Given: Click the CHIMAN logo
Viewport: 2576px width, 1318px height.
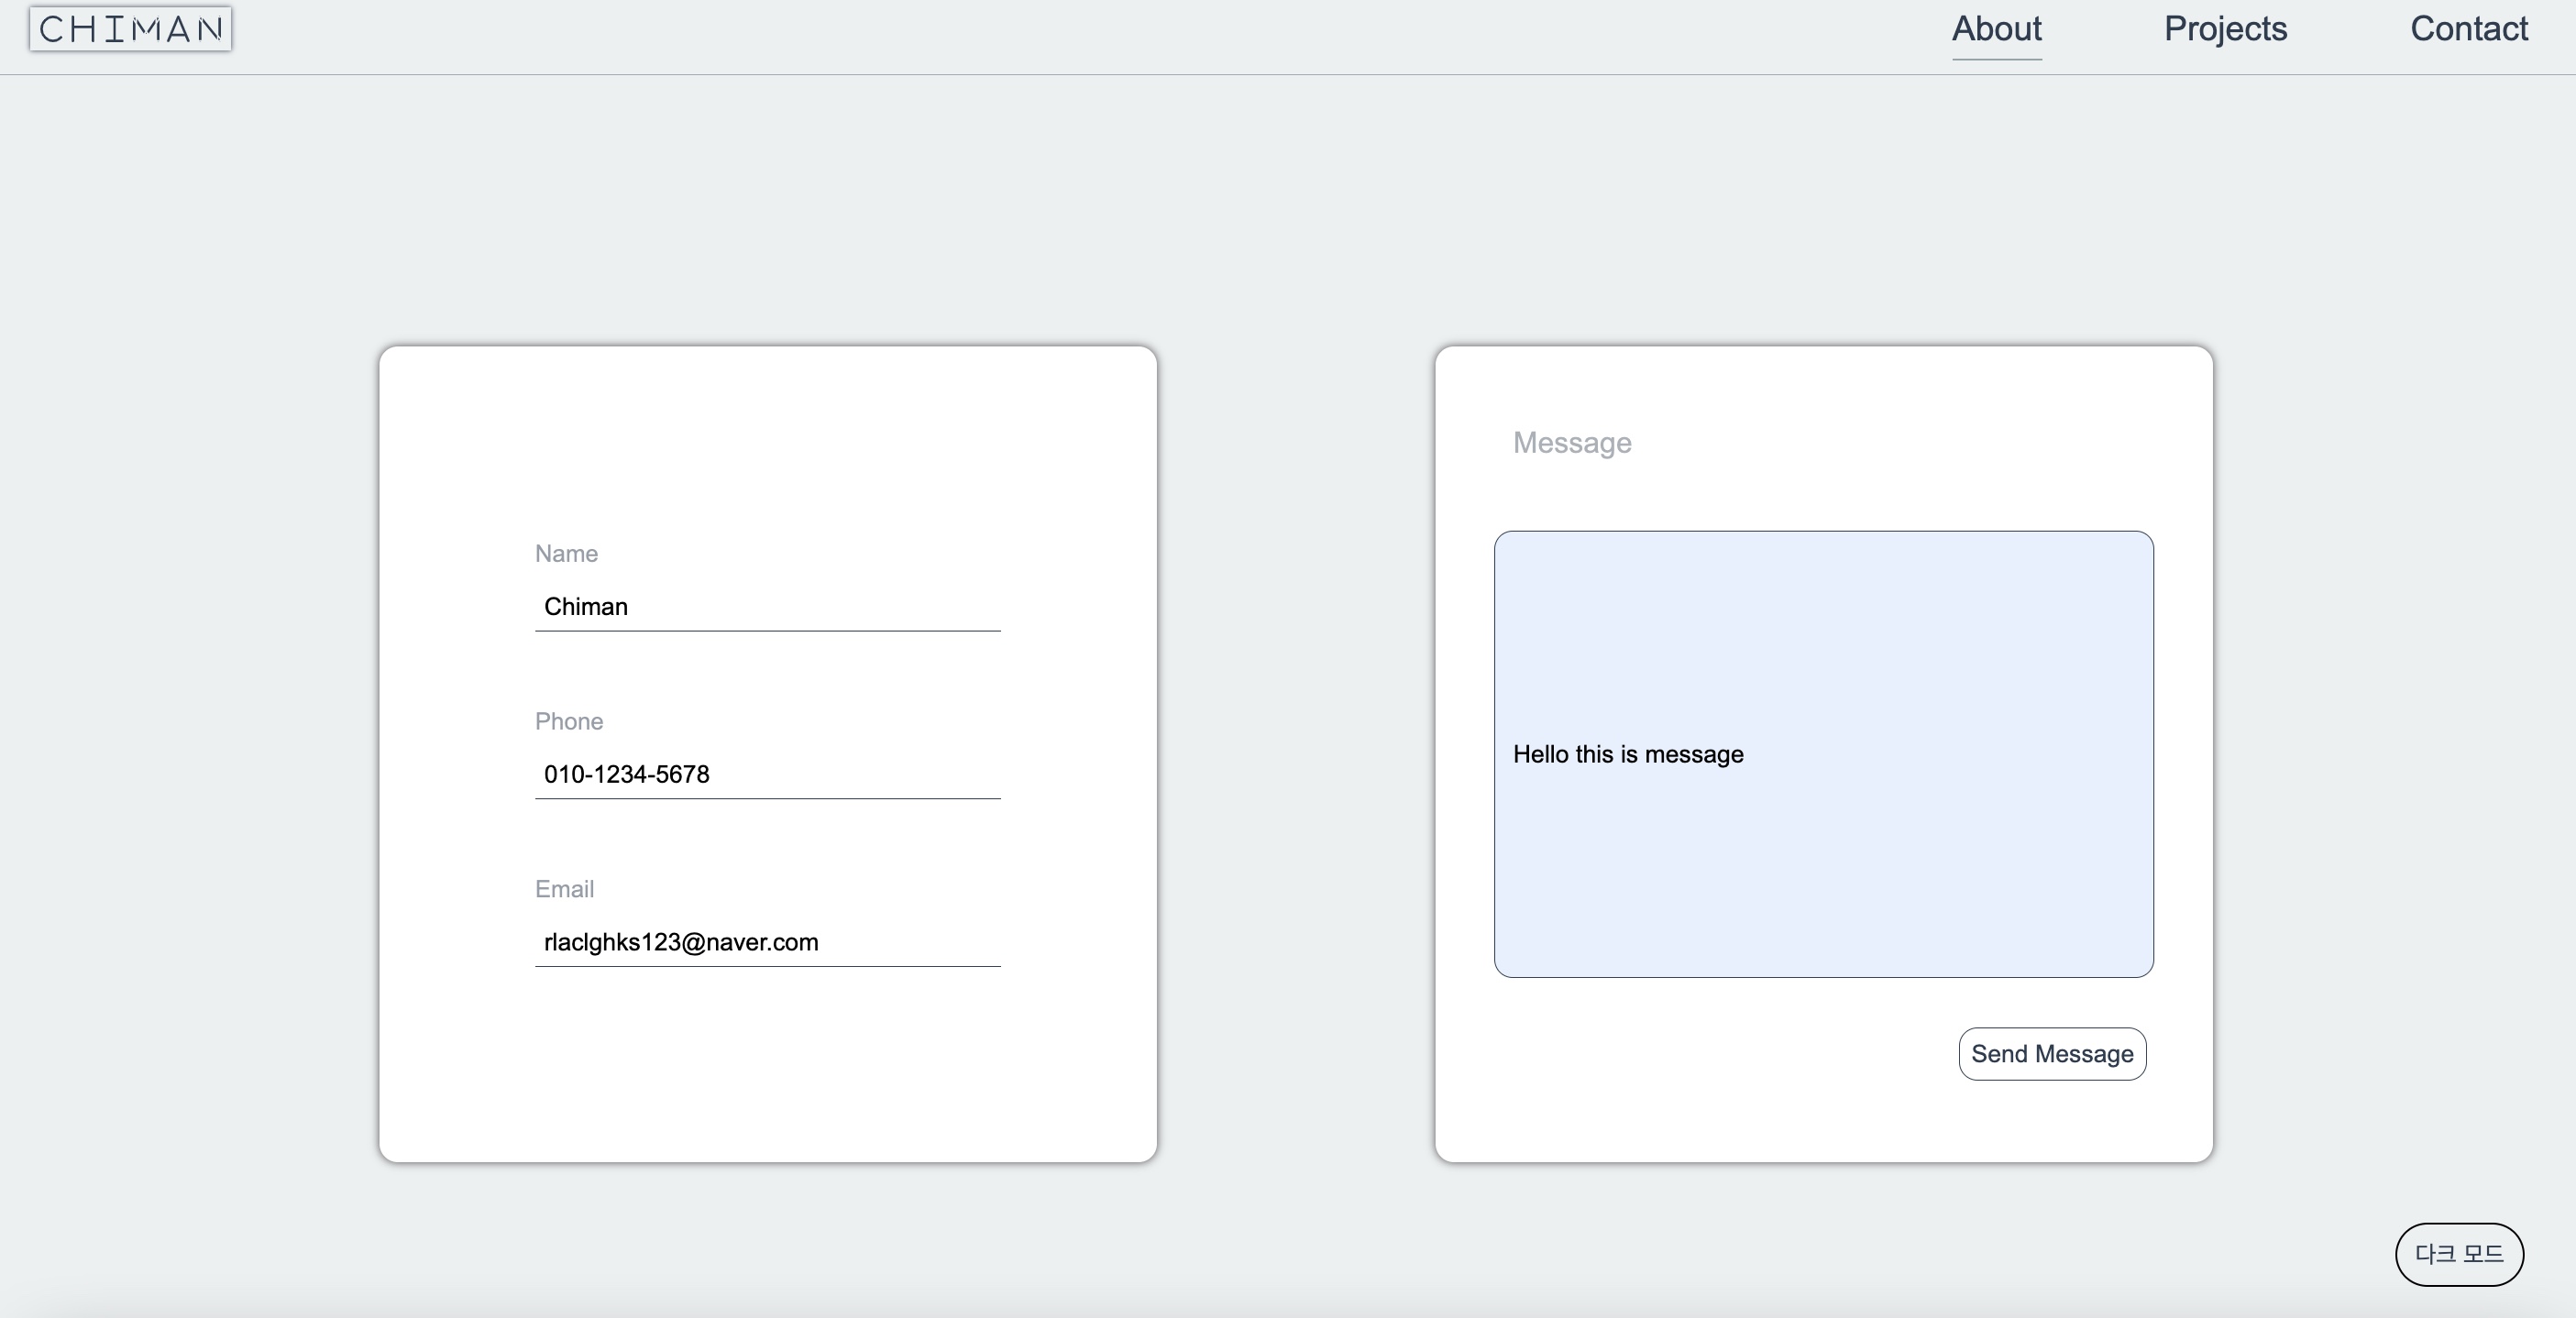Looking at the screenshot, I should click(130, 28).
